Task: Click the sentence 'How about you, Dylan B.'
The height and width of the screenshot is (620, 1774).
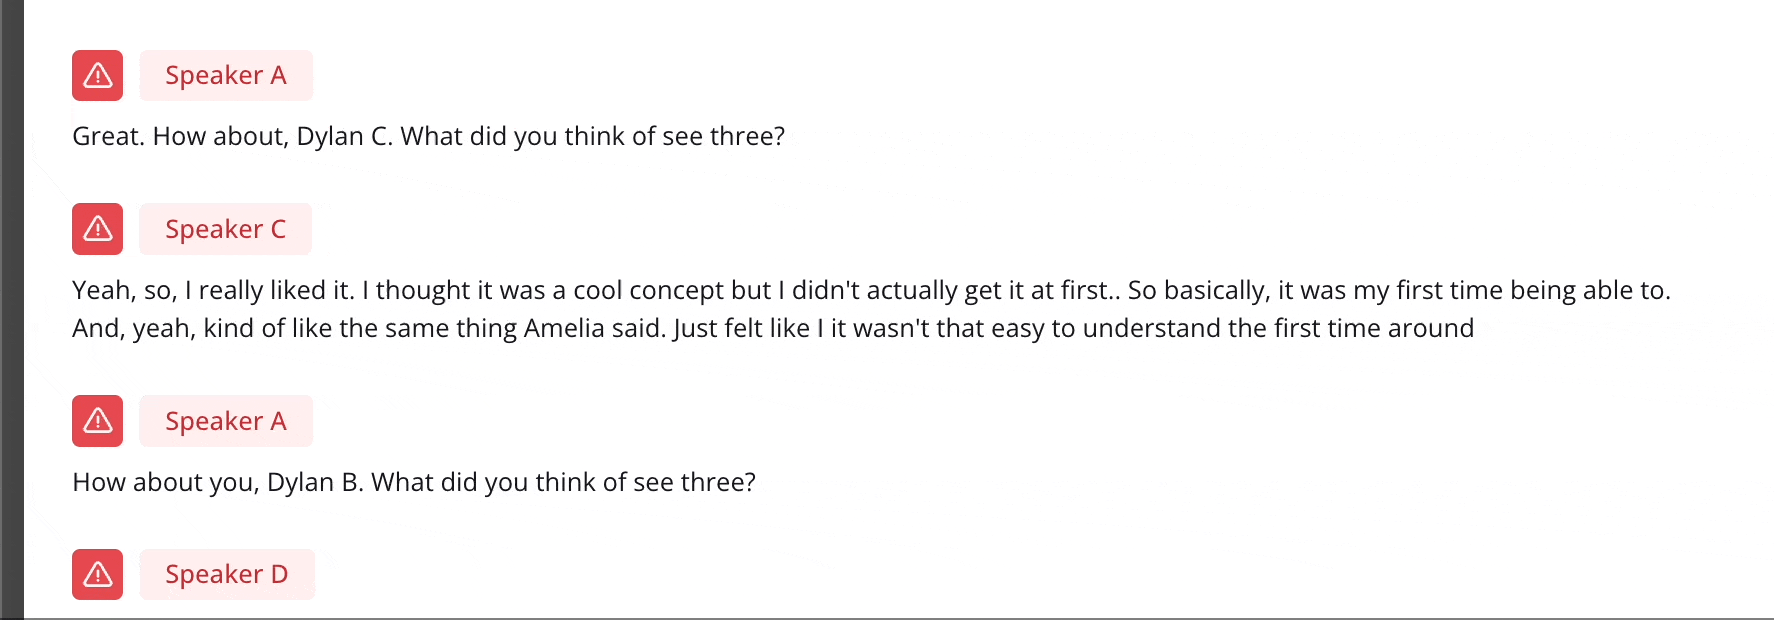Action: [414, 482]
